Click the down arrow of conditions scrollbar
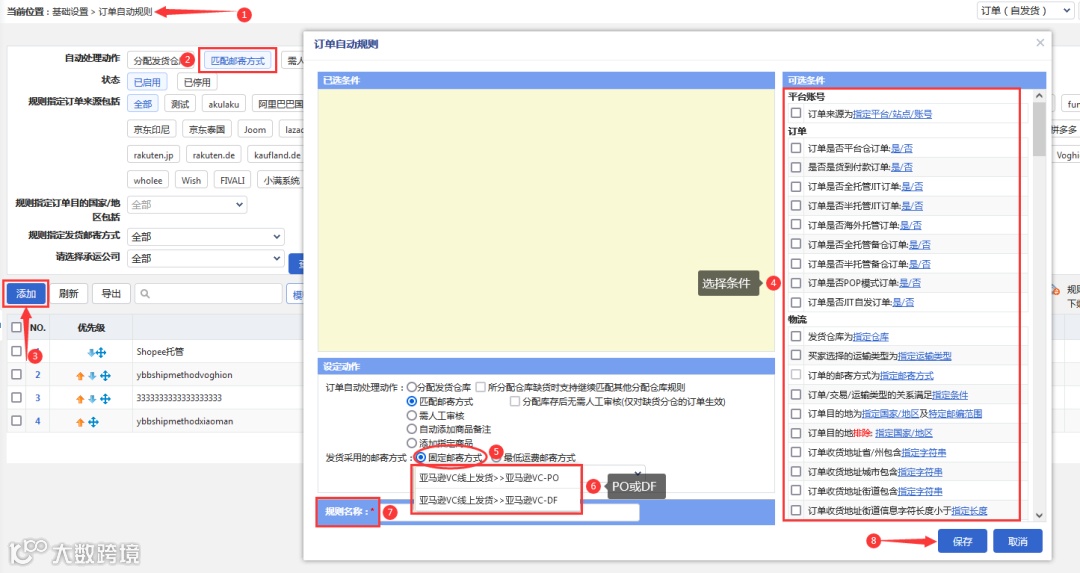Image resolution: width=1080 pixels, height=573 pixels. [x=1039, y=515]
